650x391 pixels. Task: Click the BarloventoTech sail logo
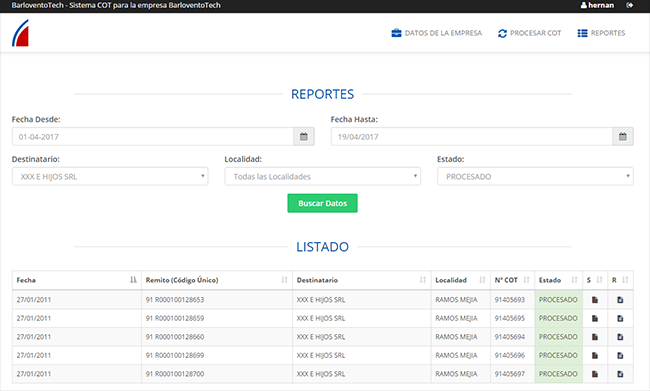[20, 33]
